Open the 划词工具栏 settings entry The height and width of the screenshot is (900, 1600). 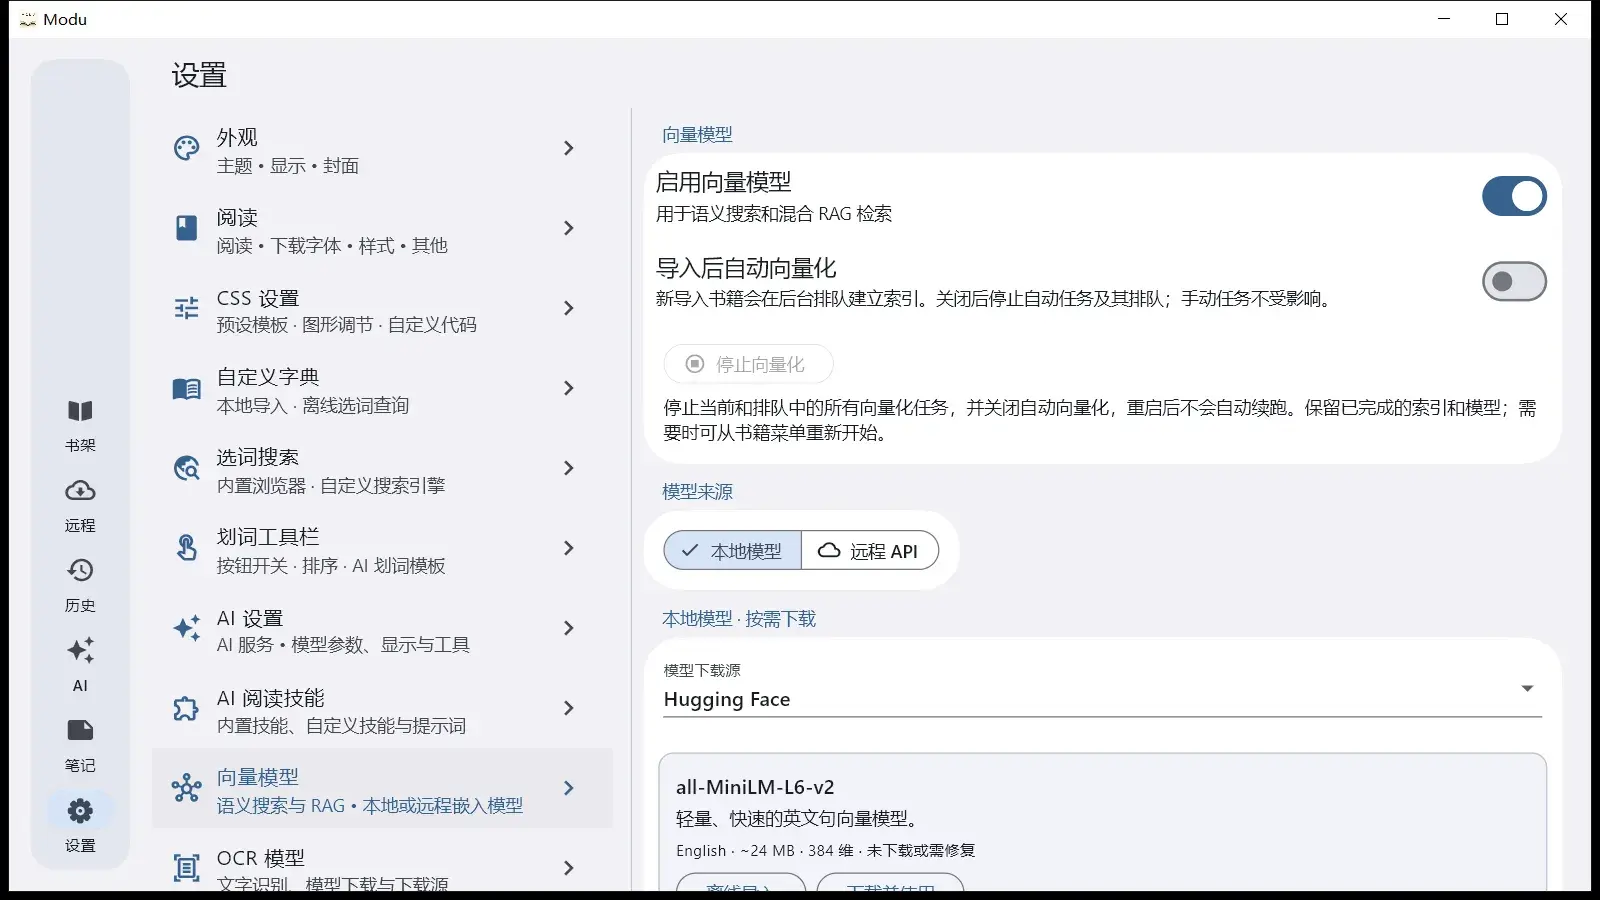pos(382,548)
